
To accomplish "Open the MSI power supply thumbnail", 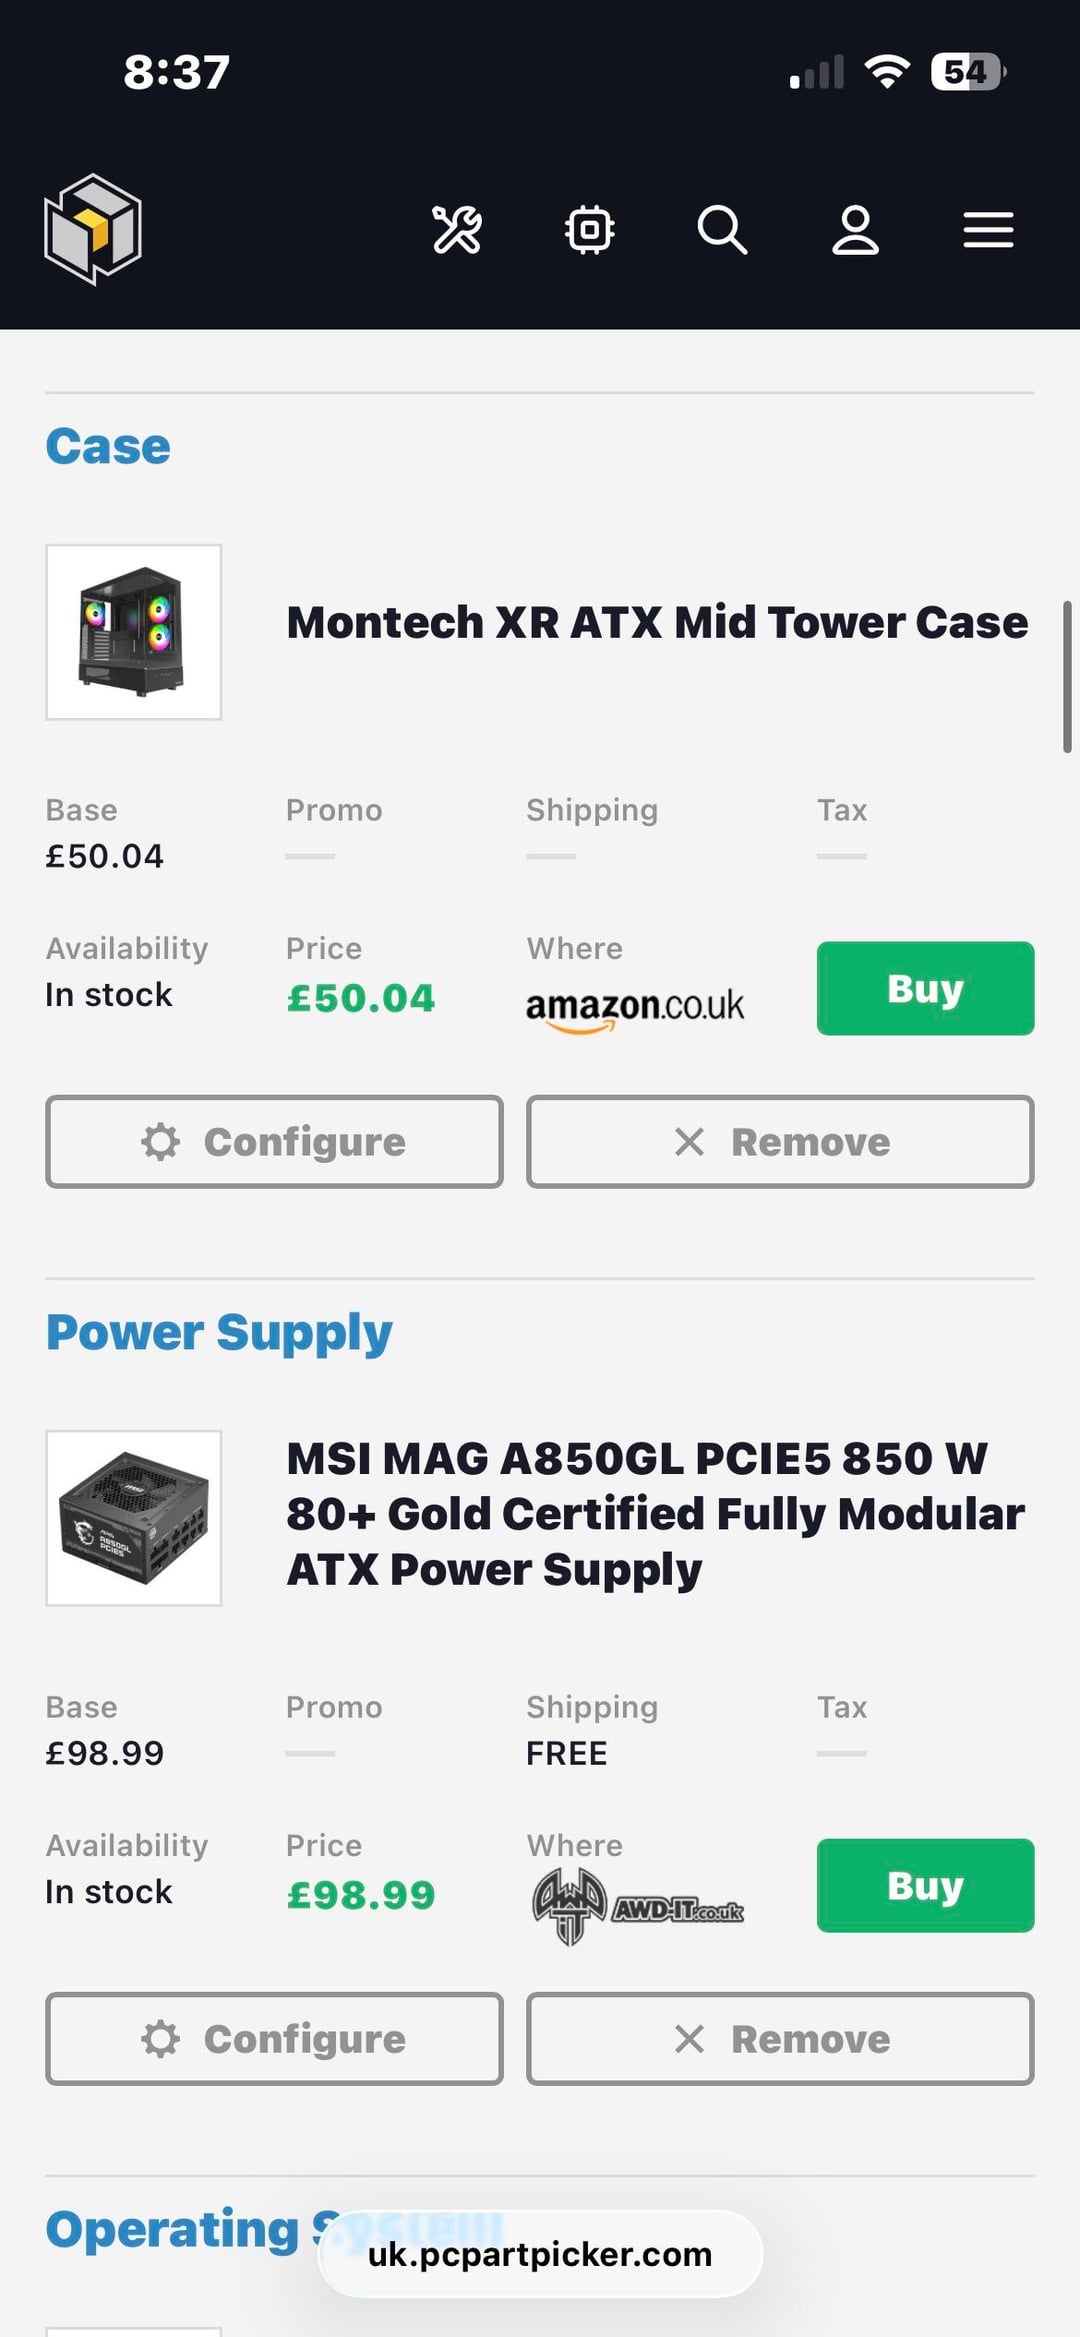I will click(134, 1518).
